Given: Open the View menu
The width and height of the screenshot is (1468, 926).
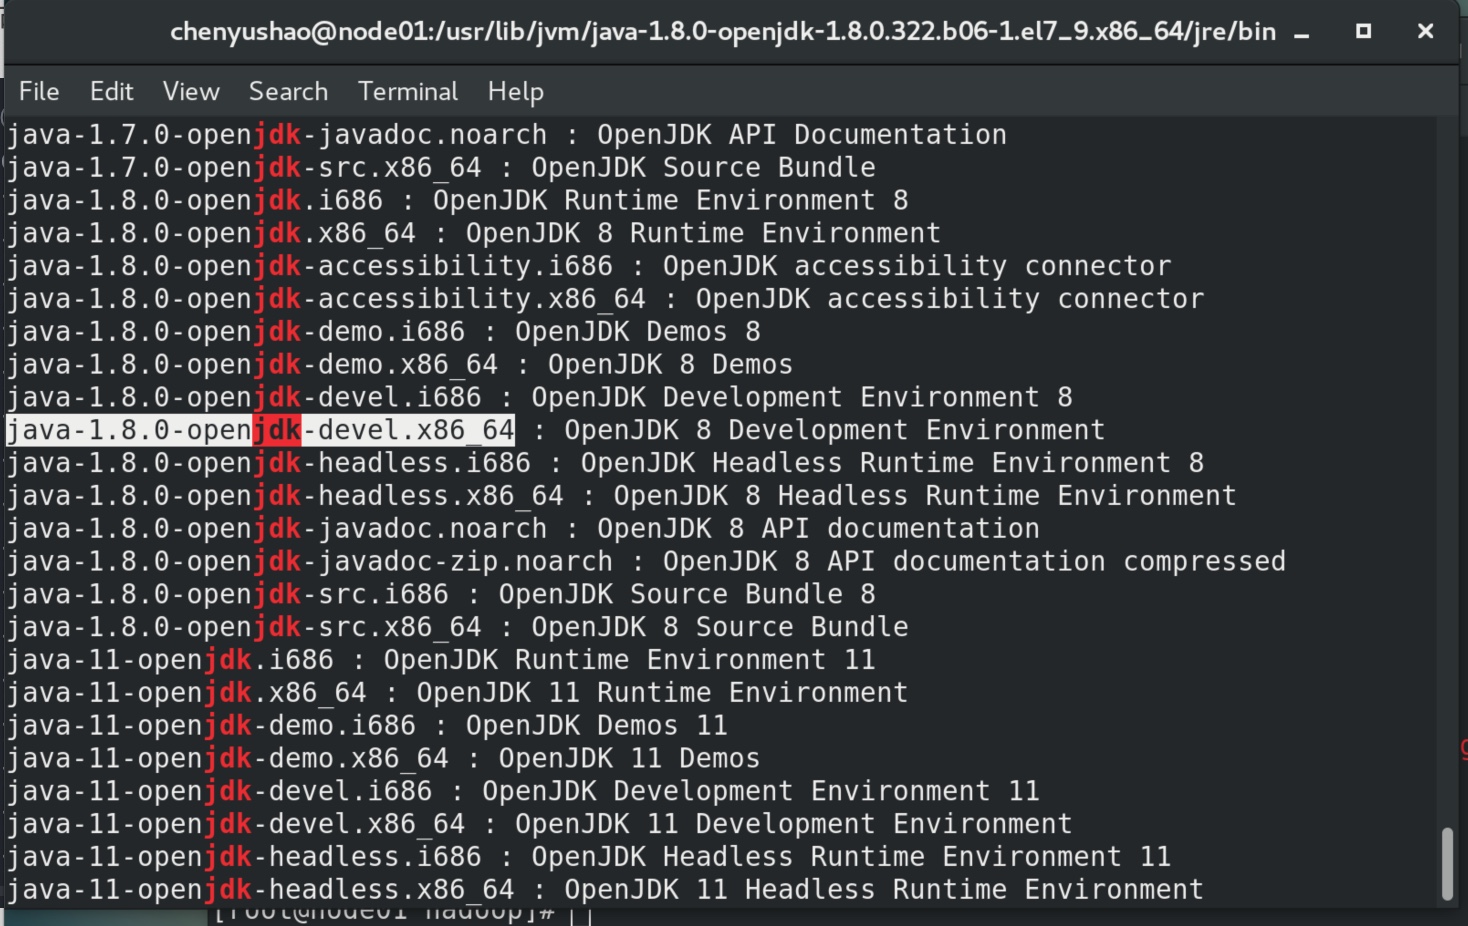Looking at the screenshot, I should pos(191,91).
